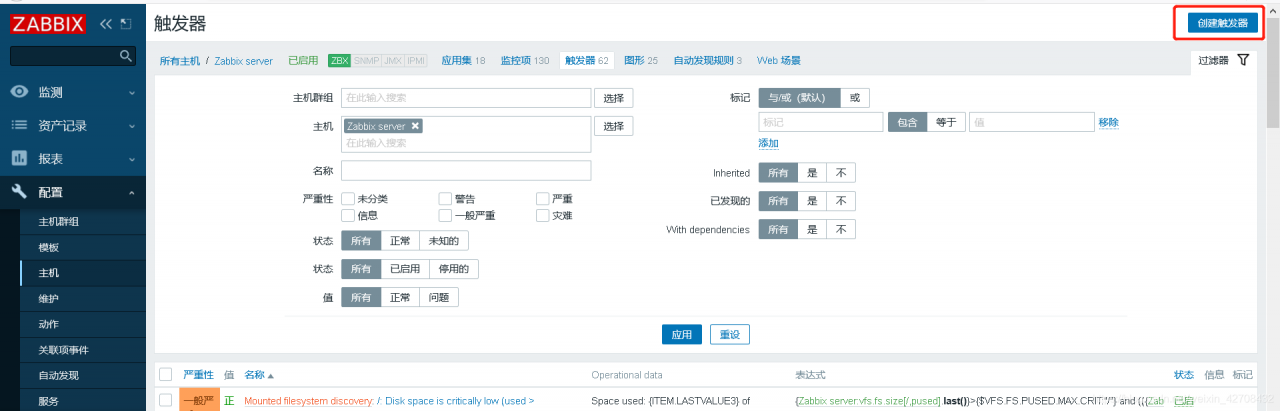Open the 监控项 tab

click(x=525, y=60)
